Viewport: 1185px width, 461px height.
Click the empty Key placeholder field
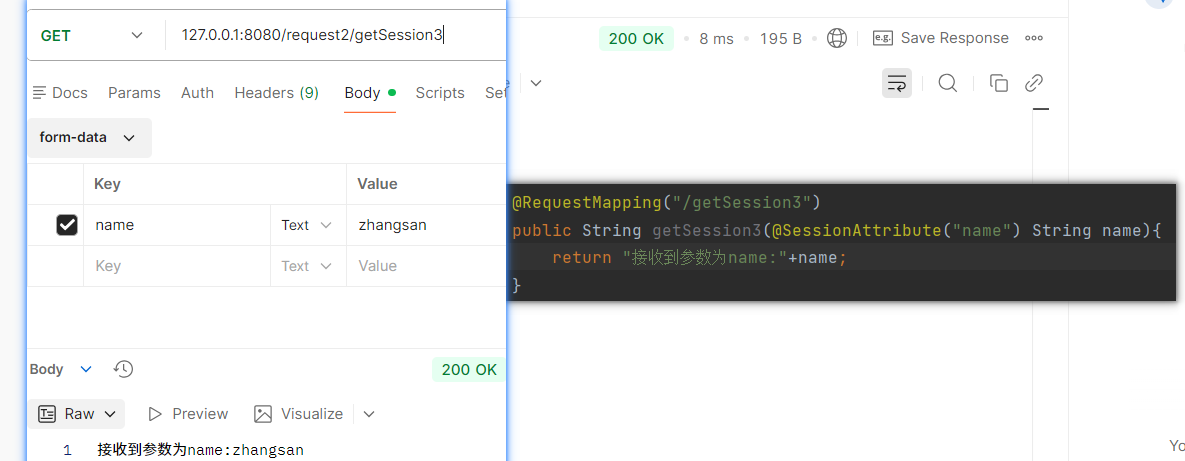point(177,266)
